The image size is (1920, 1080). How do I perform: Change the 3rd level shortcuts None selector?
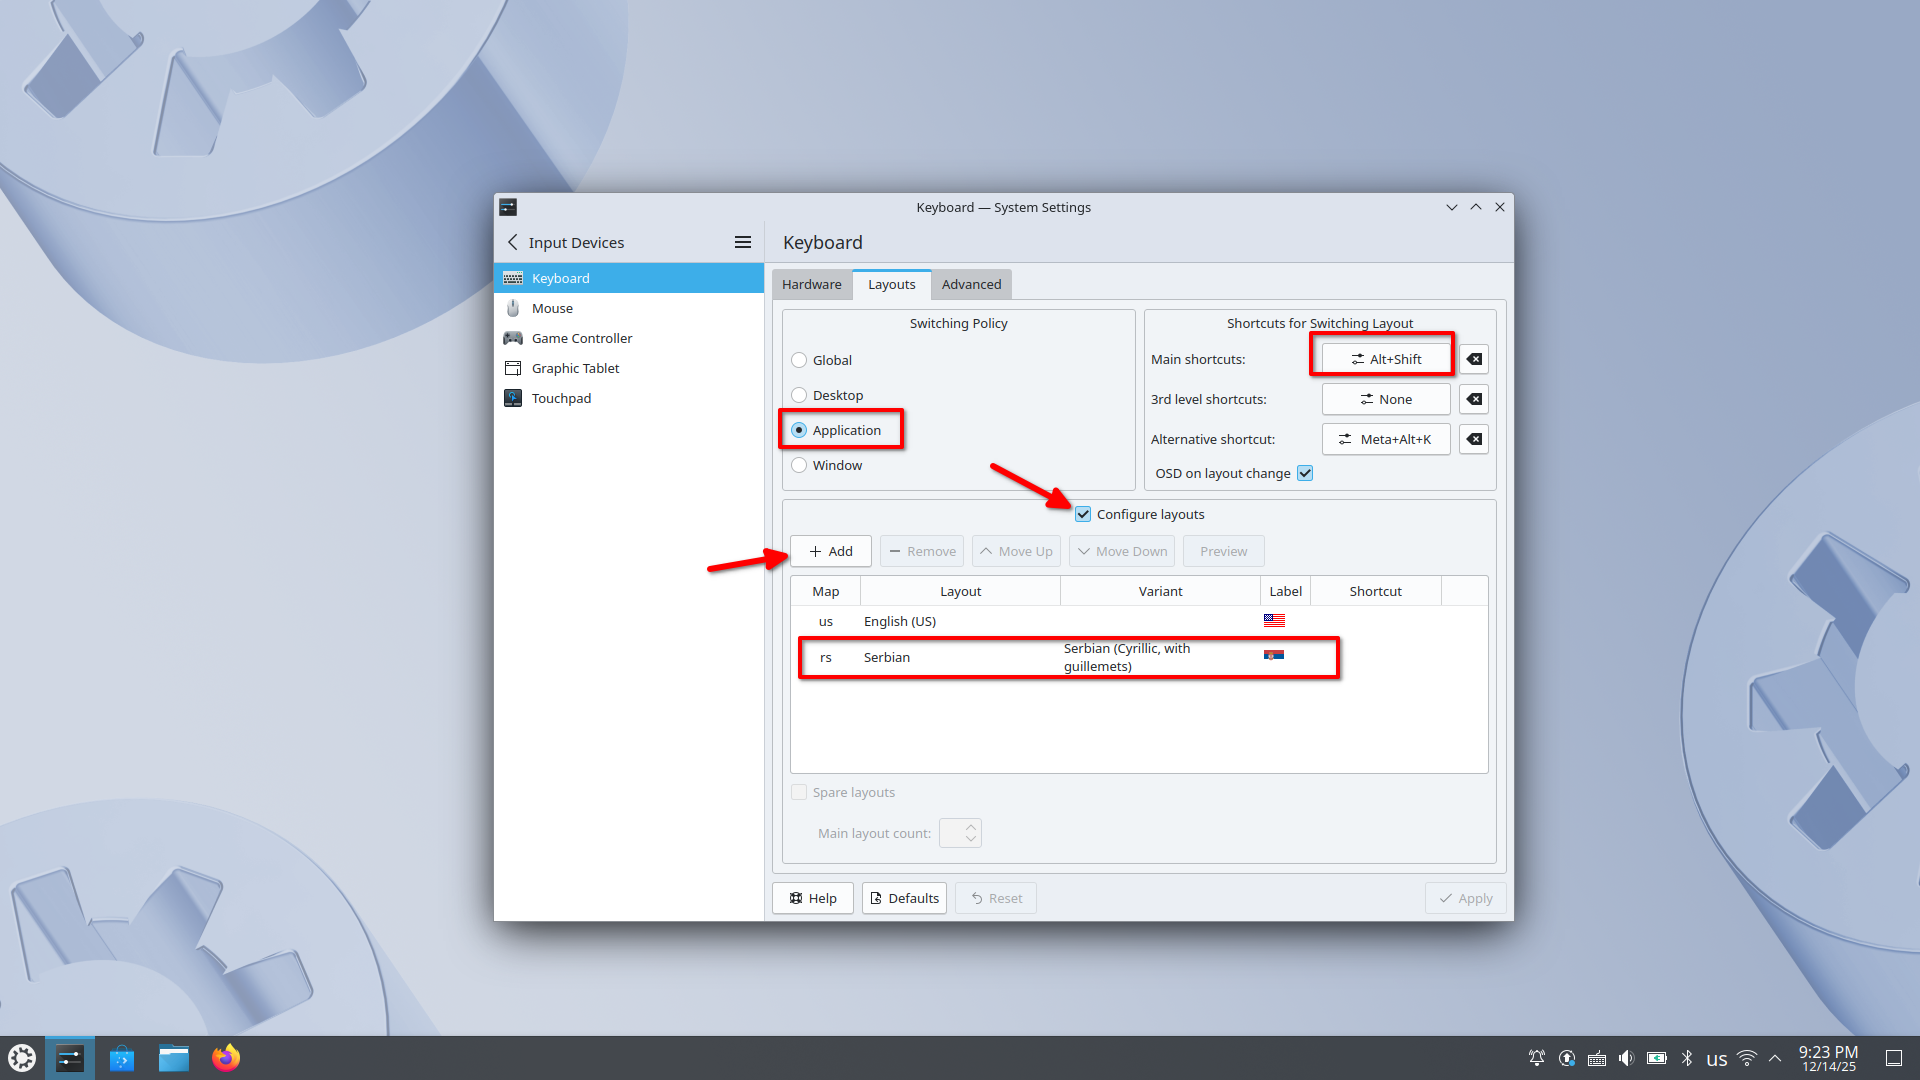pos(1385,399)
